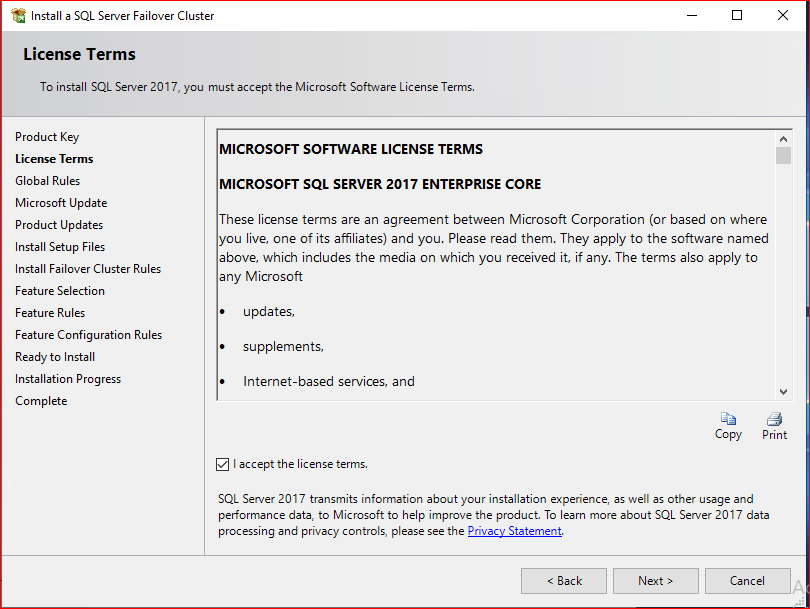The width and height of the screenshot is (810, 609).
Task: Click the Back button
Action: tap(564, 581)
